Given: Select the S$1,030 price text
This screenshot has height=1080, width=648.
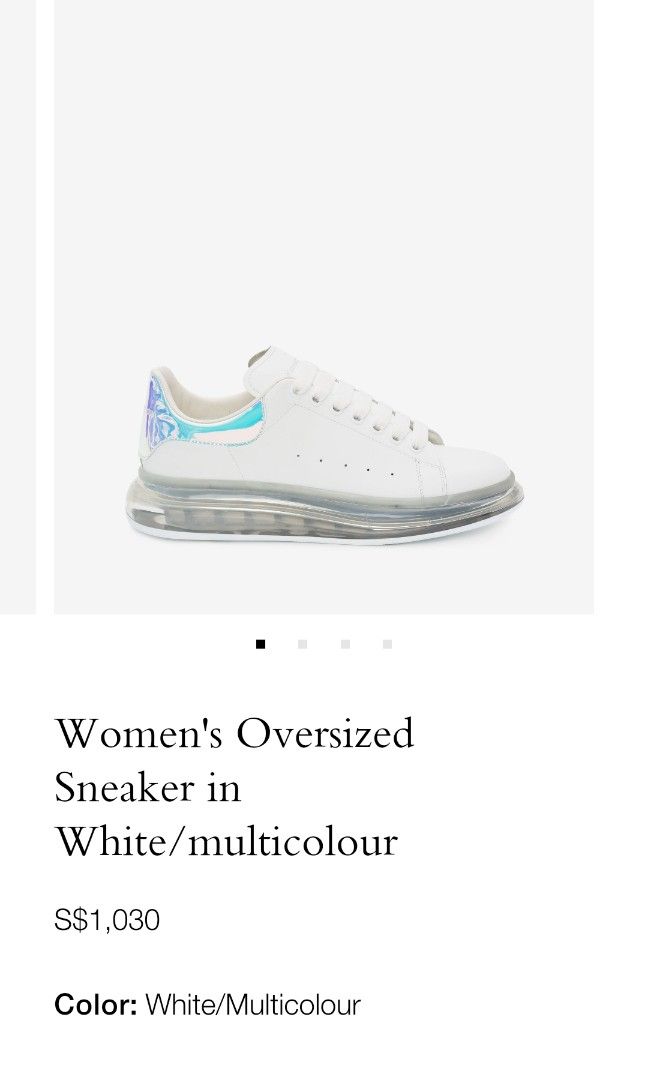Looking at the screenshot, I should click(x=107, y=920).
